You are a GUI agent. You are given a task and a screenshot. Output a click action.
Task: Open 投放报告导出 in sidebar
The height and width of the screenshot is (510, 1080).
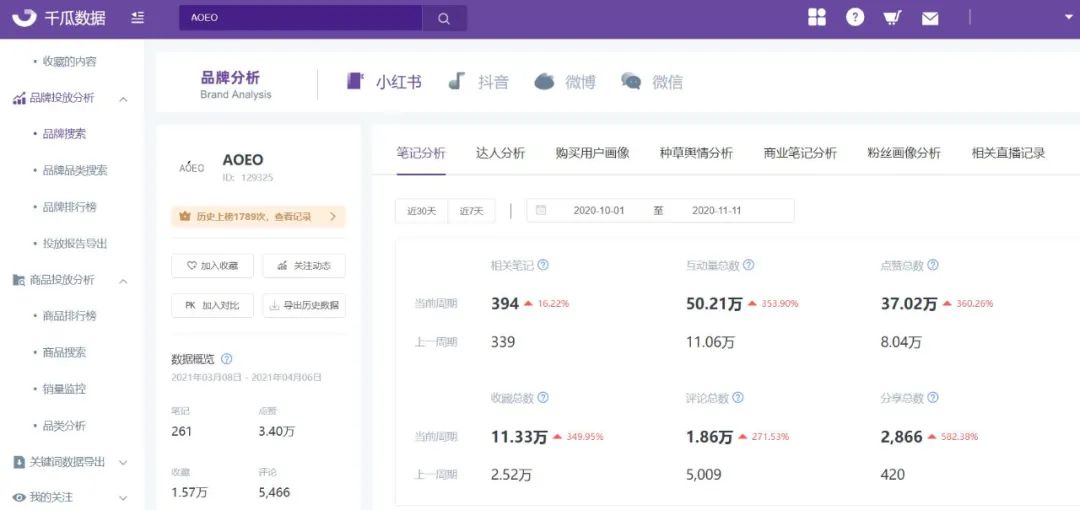(74, 243)
